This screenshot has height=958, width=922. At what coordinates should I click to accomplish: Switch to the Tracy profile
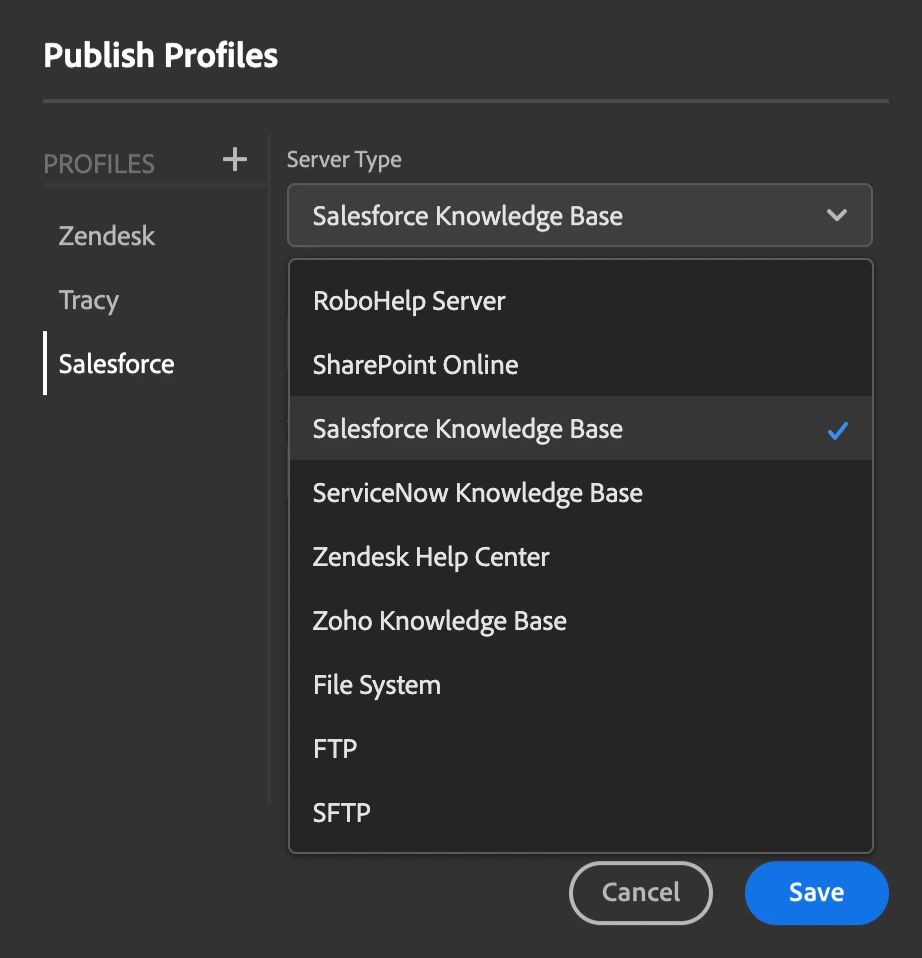pos(89,300)
